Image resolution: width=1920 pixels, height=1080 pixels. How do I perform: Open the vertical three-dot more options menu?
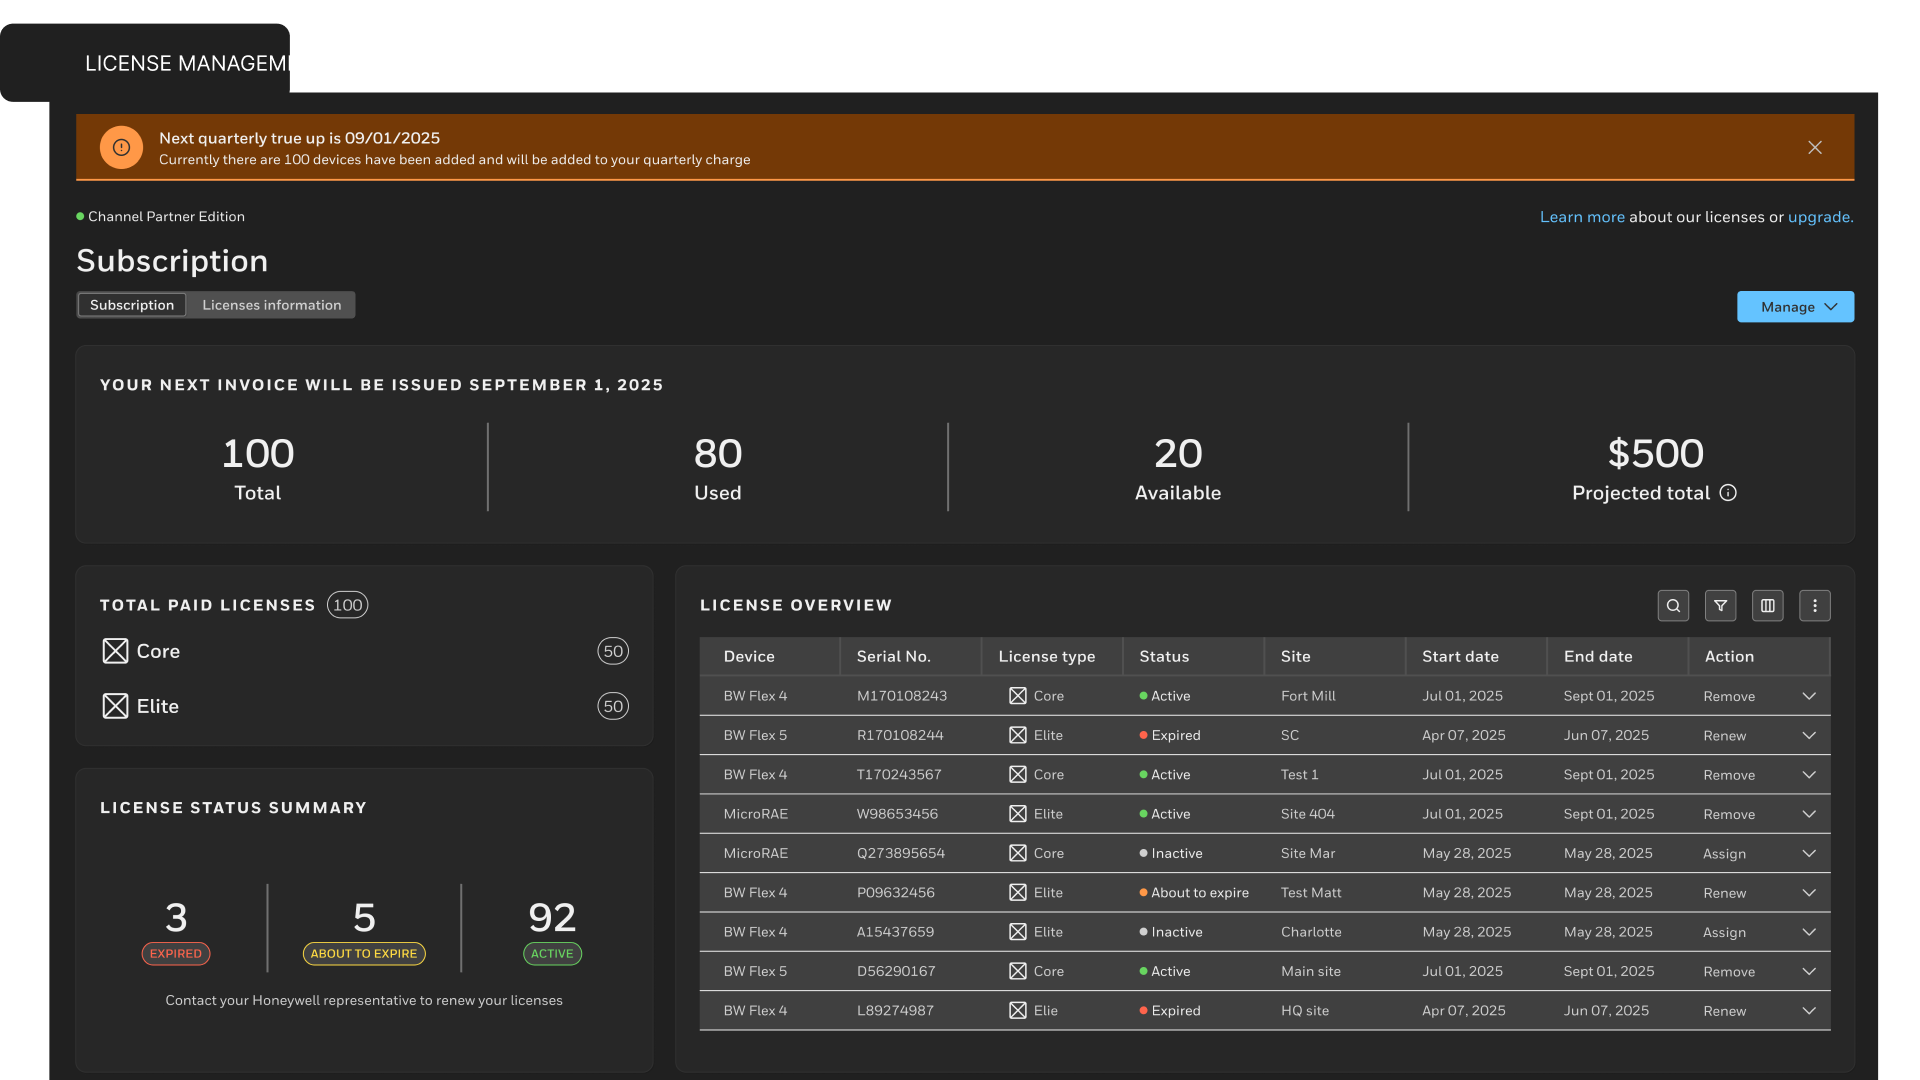pos(1814,605)
